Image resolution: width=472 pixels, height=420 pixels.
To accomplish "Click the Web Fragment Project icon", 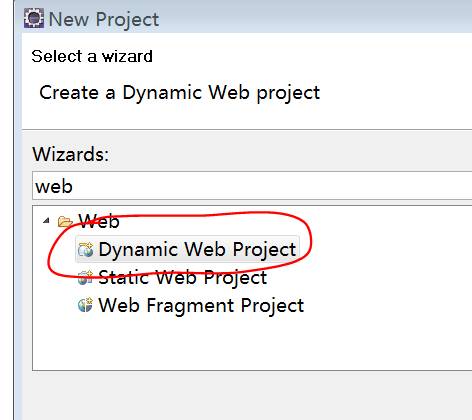I will coord(85,305).
